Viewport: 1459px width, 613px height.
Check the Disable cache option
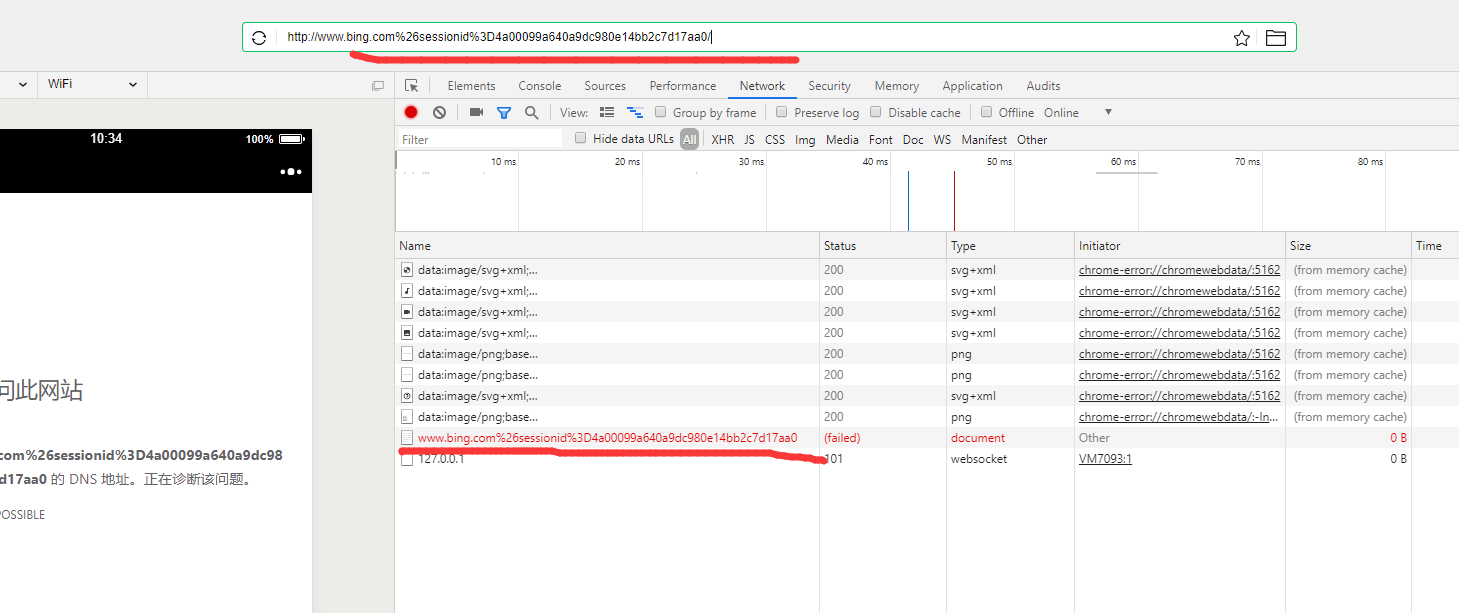[x=876, y=112]
